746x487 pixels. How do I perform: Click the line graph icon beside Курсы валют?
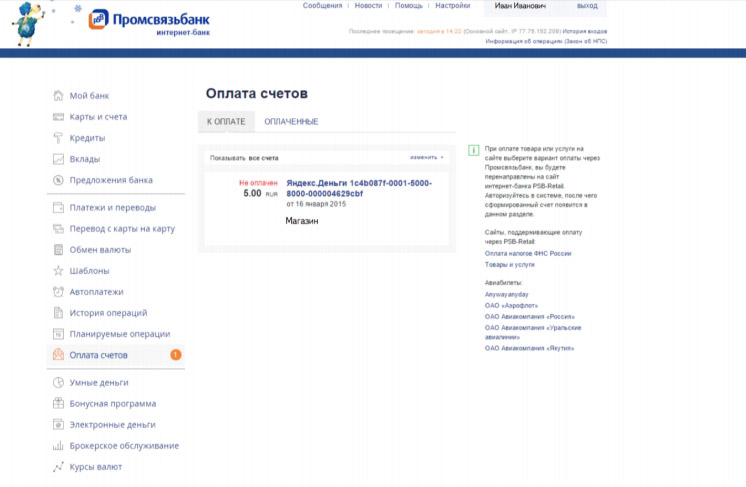(x=58, y=467)
